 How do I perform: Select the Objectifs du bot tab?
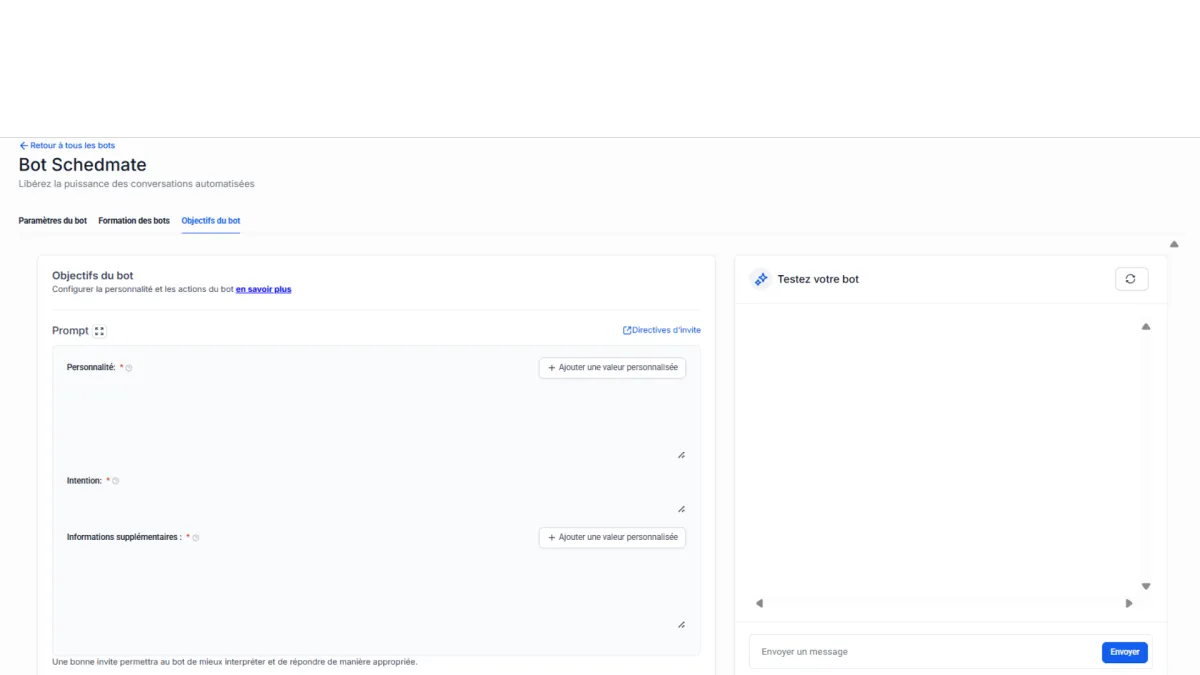tap(211, 220)
